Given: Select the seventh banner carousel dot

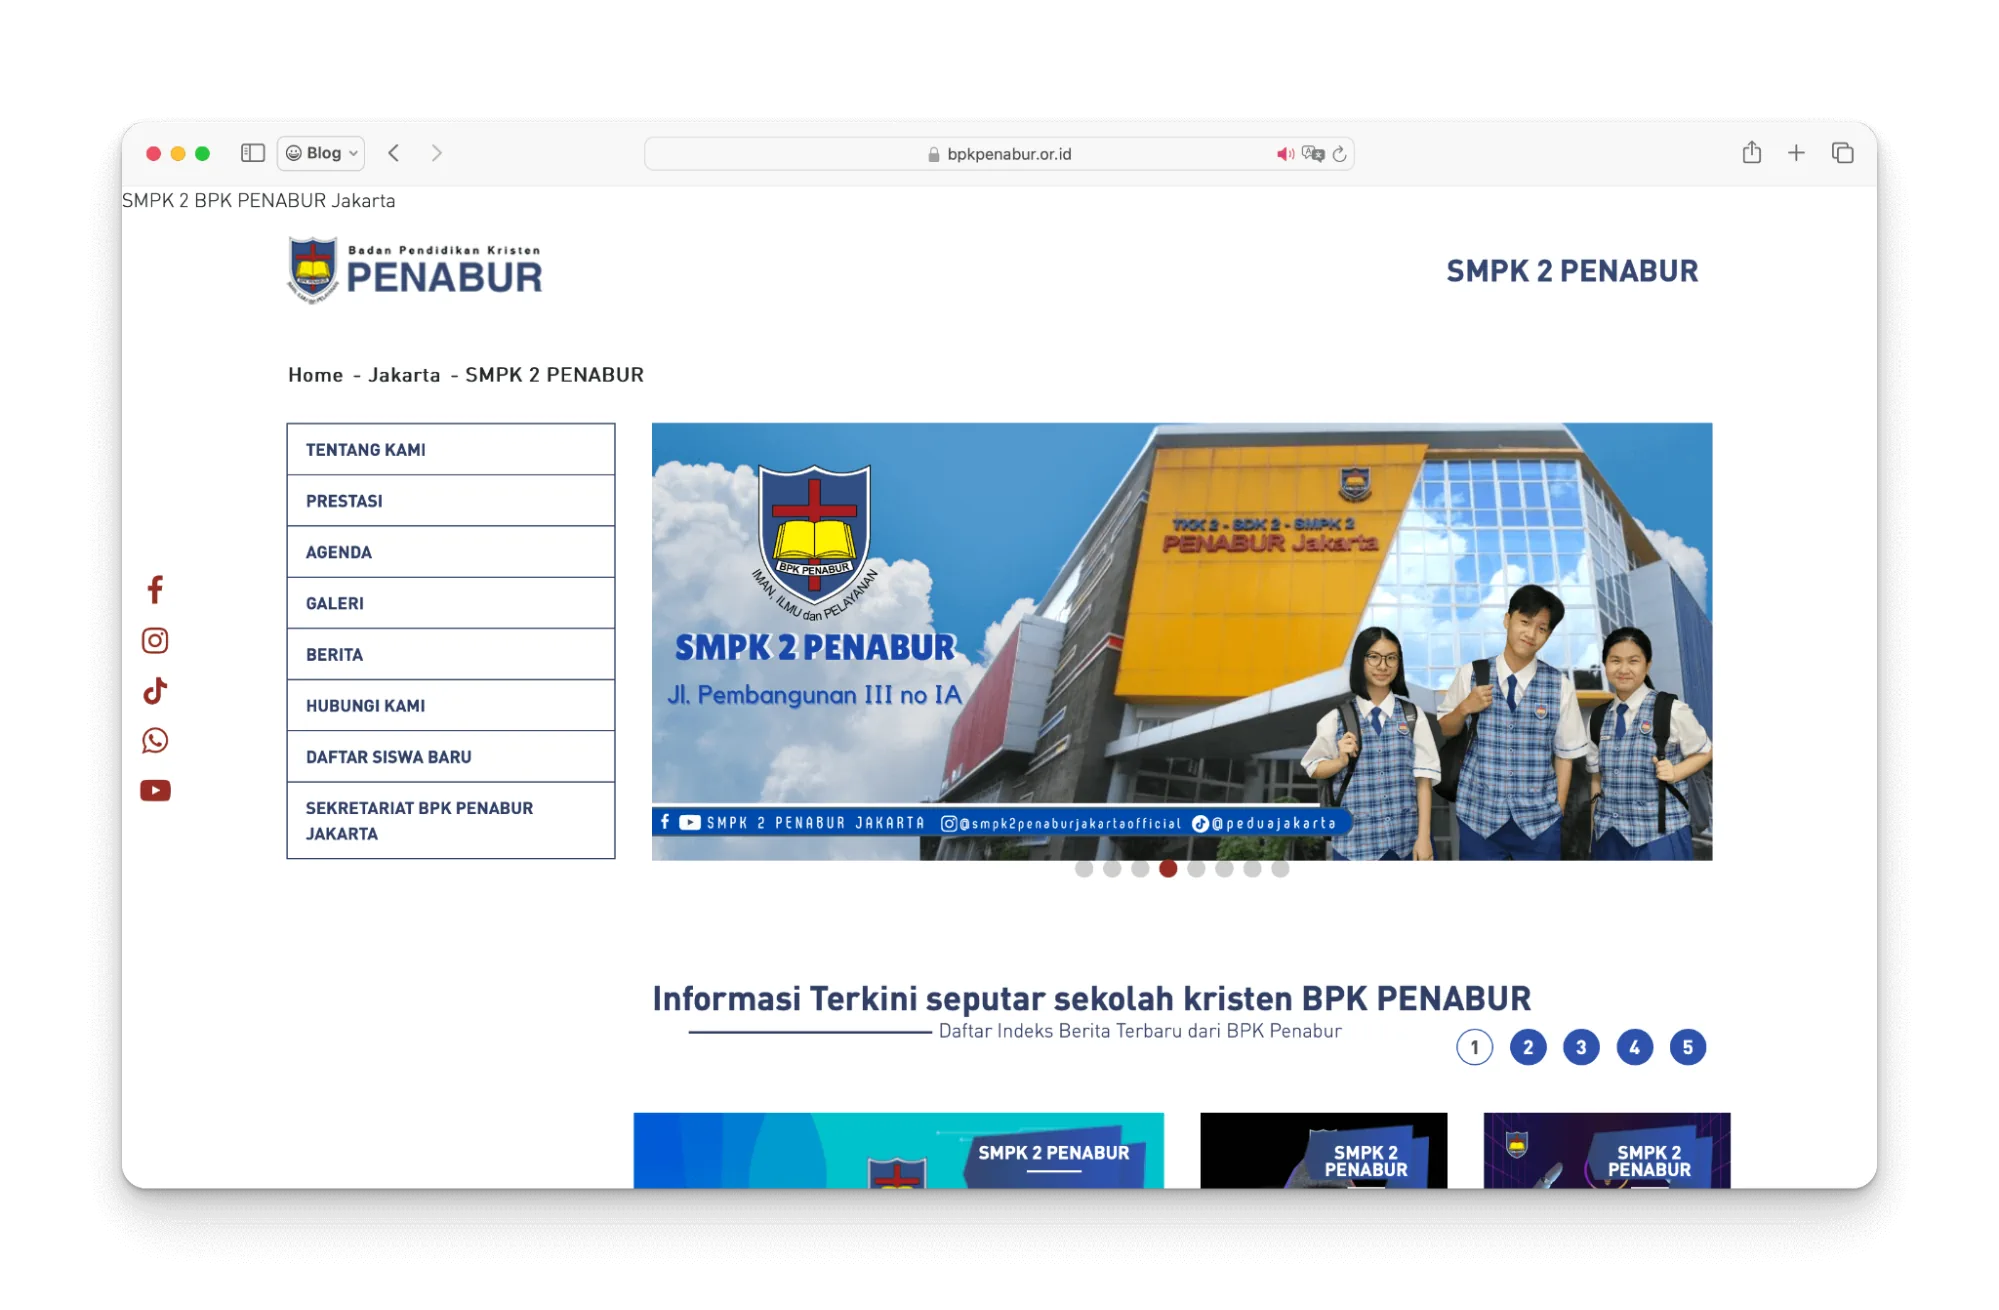Looking at the screenshot, I should [x=1252, y=869].
